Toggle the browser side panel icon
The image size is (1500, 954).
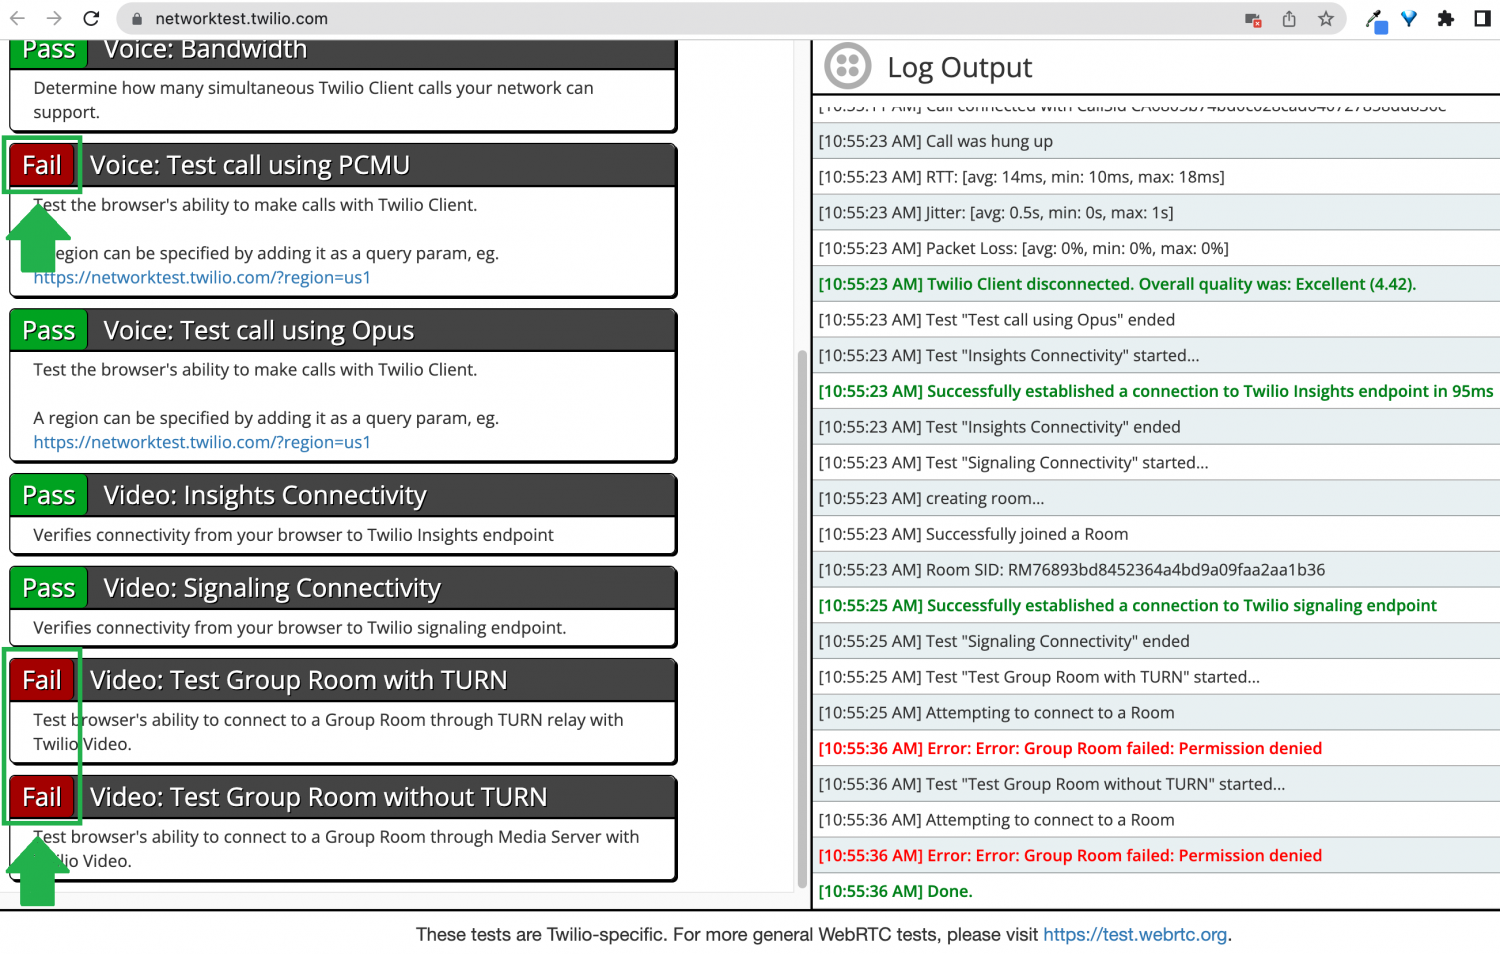(1482, 18)
